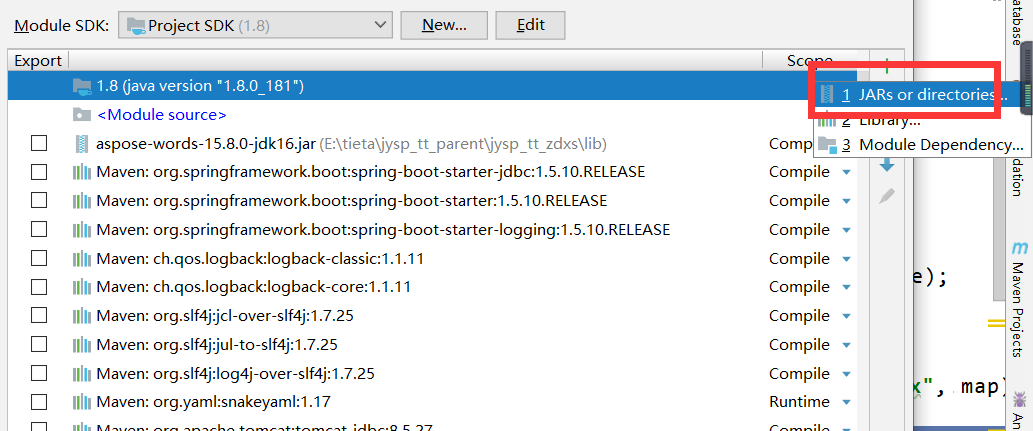Image resolution: width=1033 pixels, height=431 pixels.
Task: Click the Module source folder icon
Action: pyautogui.click(x=82, y=115)
